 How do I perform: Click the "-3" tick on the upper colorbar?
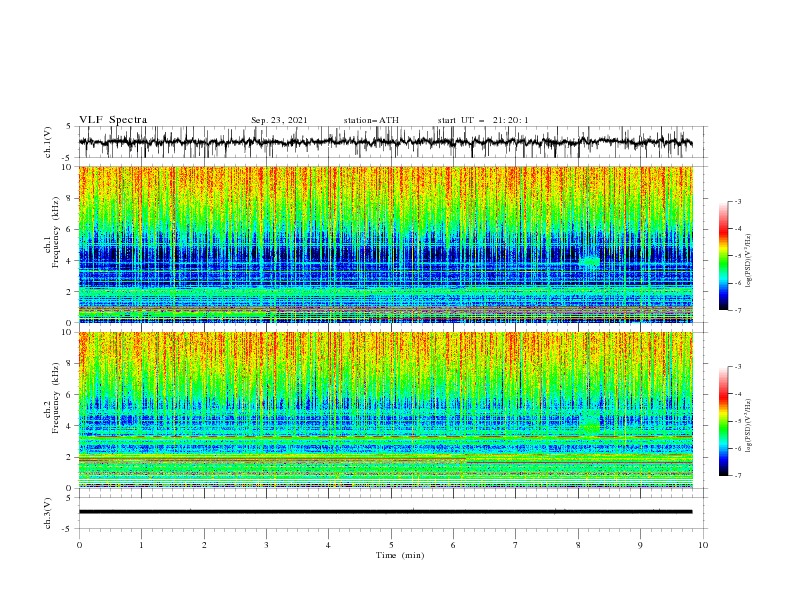click(737, 201)
